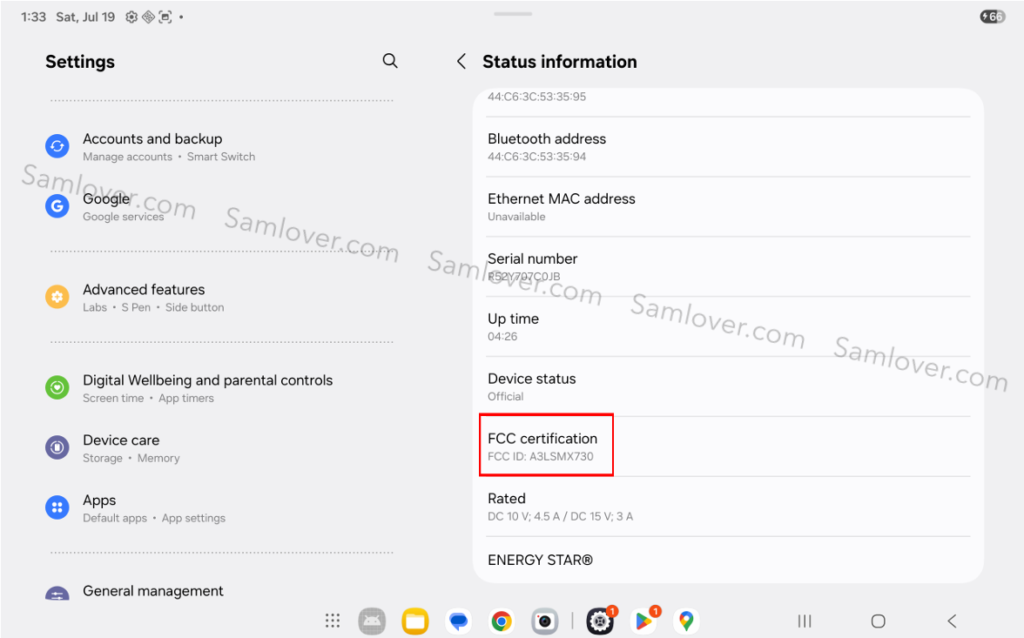
Task: Tap the Google services subtitle
Action: click(x=123, y=217)
